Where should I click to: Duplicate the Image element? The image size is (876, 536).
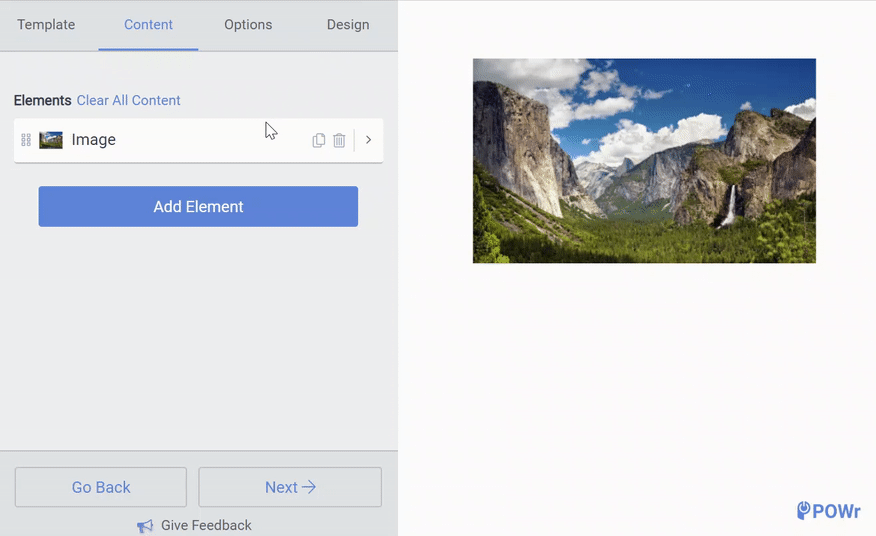click(318, 140)
